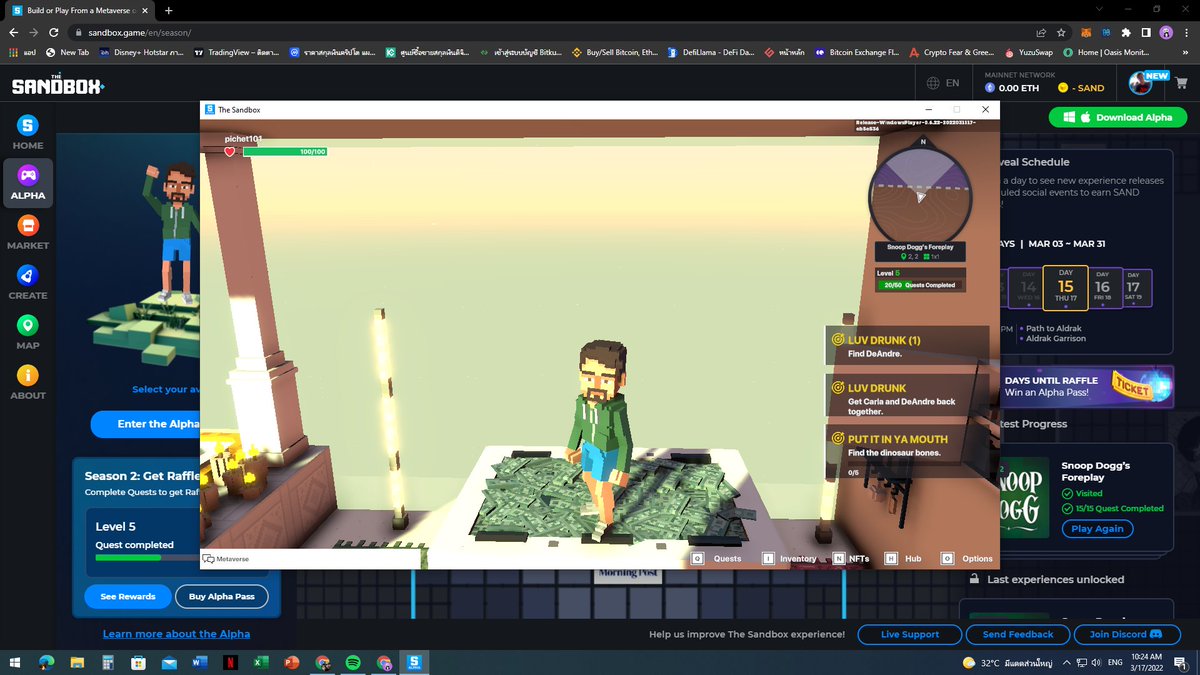
Task: Click the Level 5 quest progress bar
Action: click(x=148, y=558)
